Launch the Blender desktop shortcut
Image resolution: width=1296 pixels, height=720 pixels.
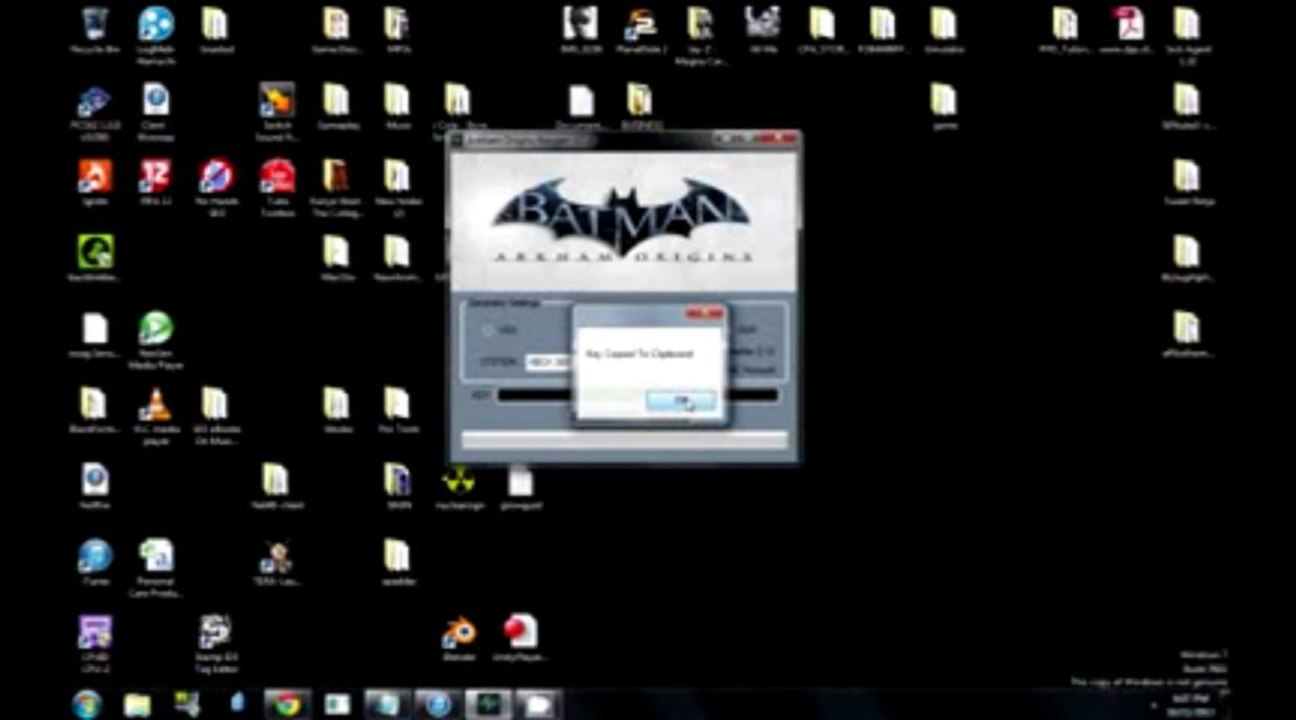pos(459,639)
